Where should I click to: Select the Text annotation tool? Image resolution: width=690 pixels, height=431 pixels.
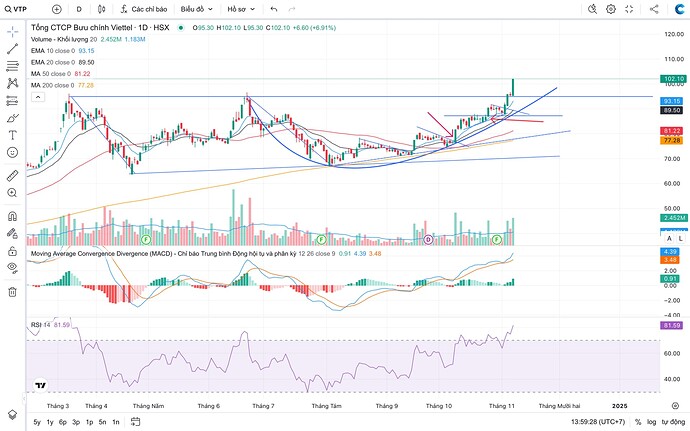[12, 135]
